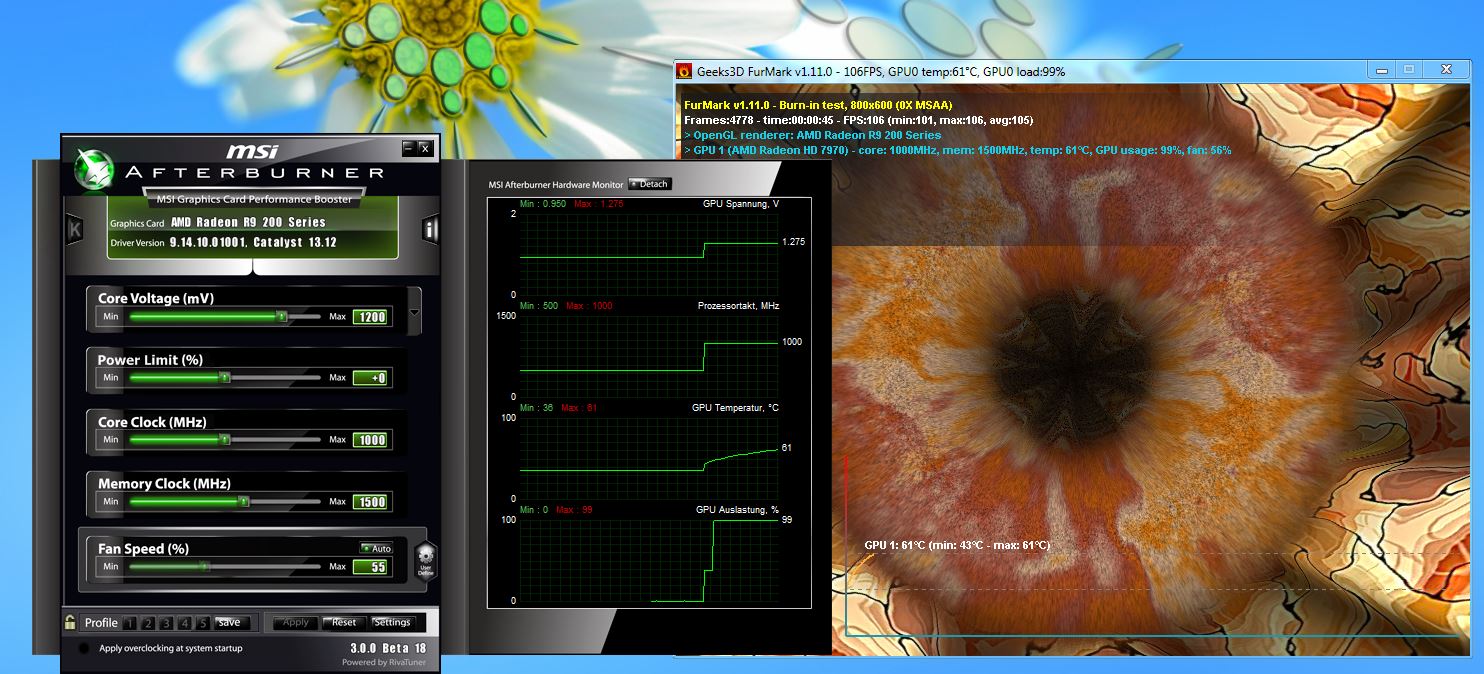
Task: Enable Apply overclocking at system startup
Action: [84, 648]
